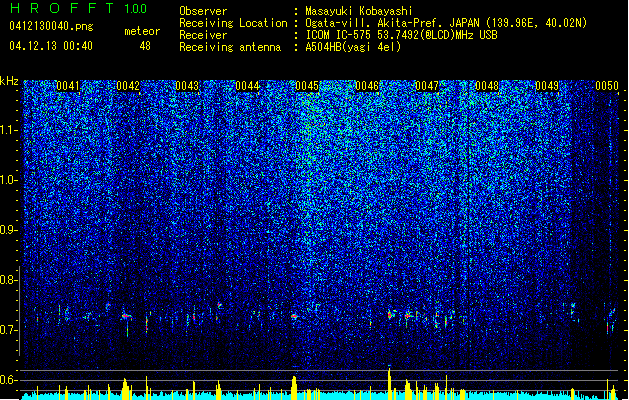Click time marker 0043
The image size is (629, 400).
(x=187, y=86)
